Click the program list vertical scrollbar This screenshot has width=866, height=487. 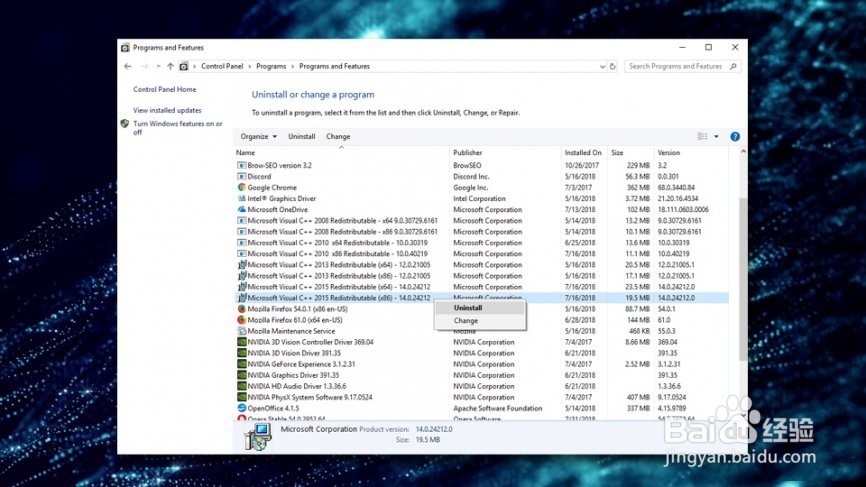coord(743,279)
